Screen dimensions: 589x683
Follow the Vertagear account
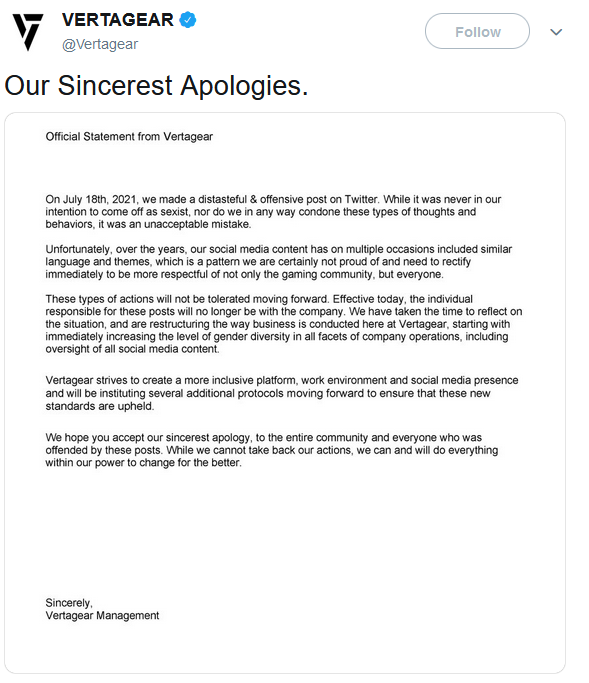[x=477, y=31]
